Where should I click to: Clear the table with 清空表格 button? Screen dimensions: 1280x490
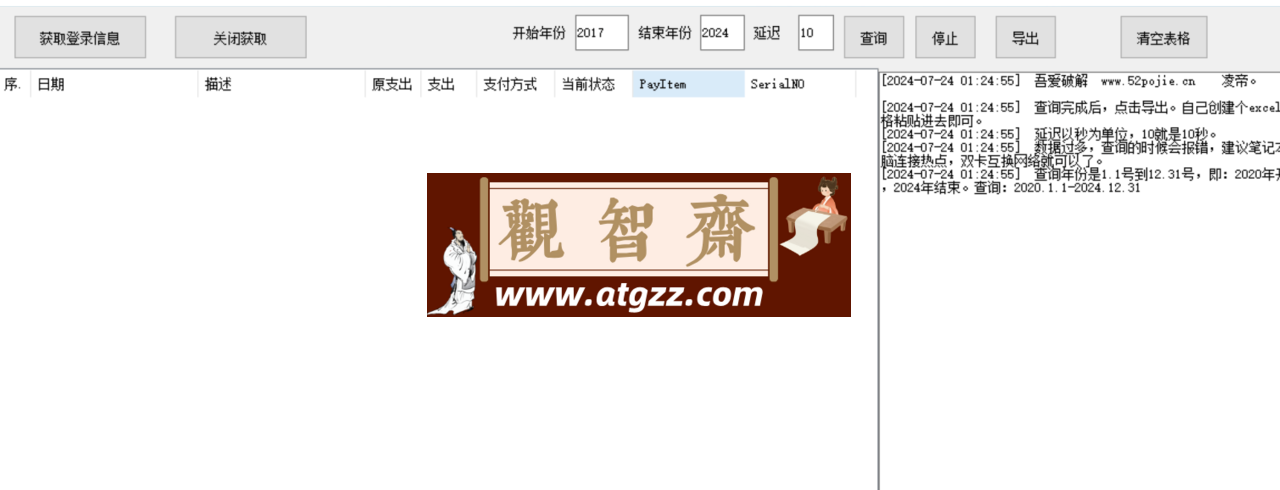(x=1163, y=38)
